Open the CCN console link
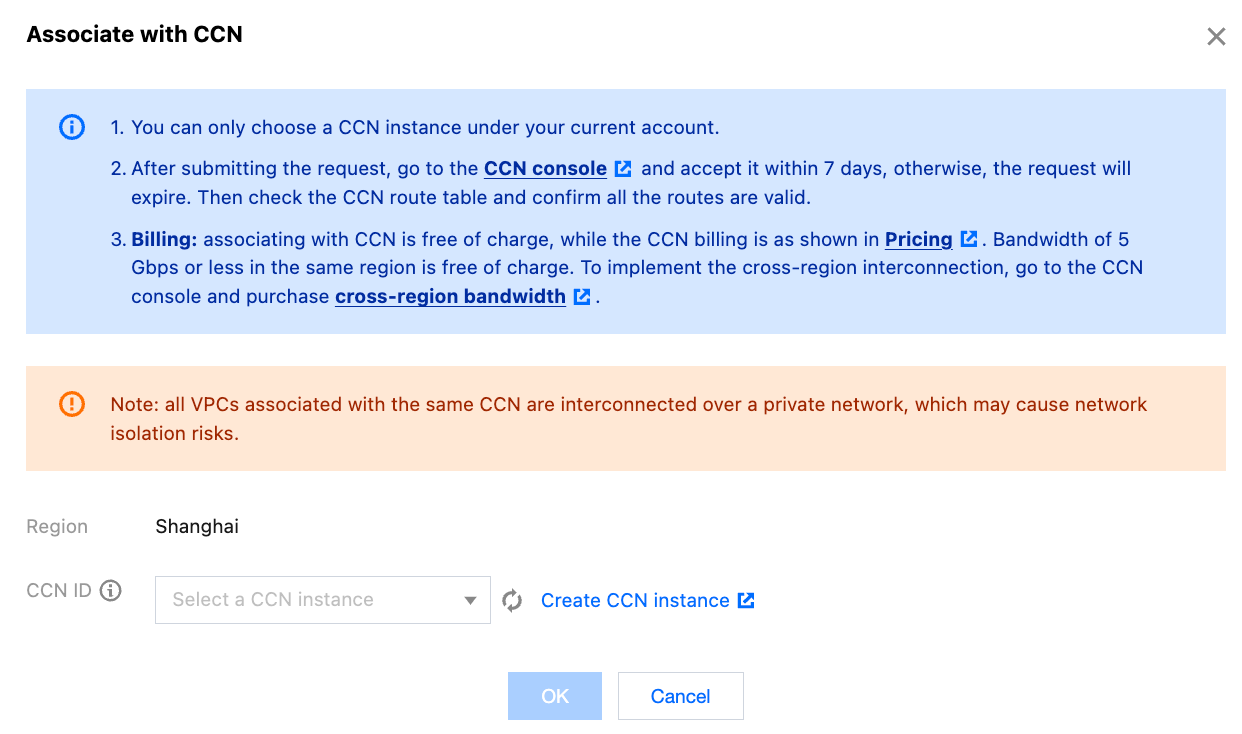 pyautogui.click(x=545, y=169)
